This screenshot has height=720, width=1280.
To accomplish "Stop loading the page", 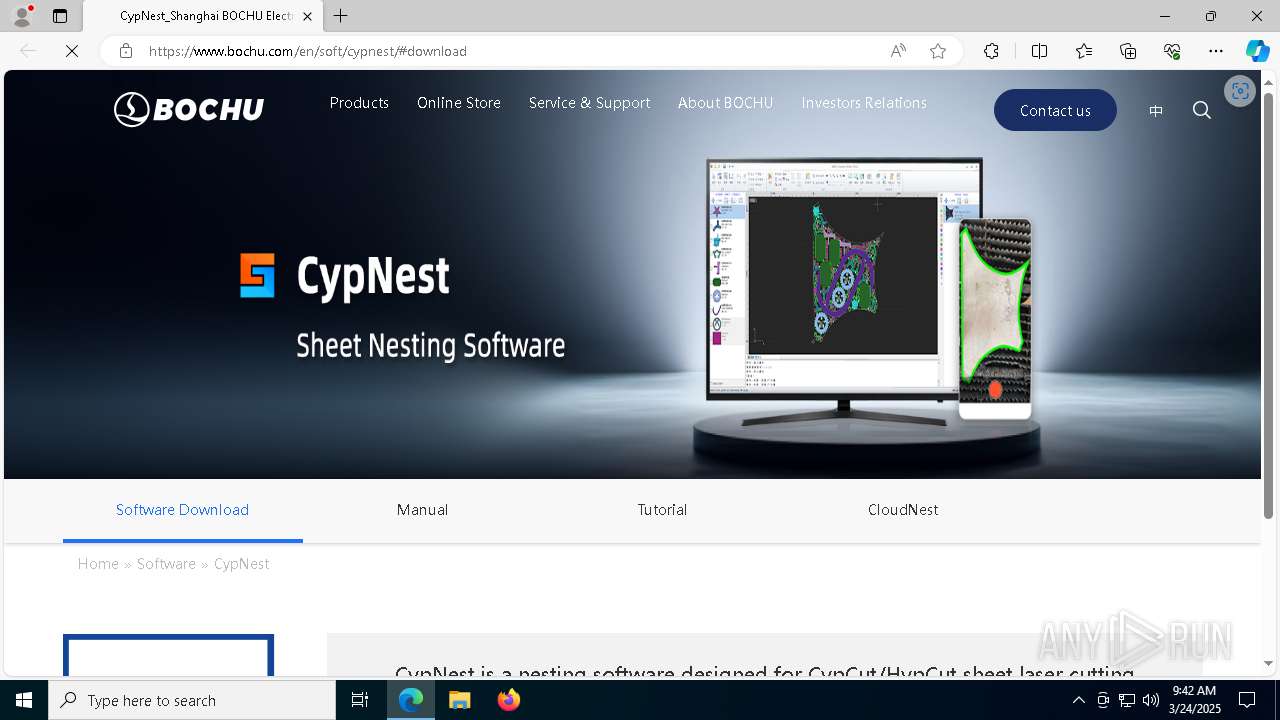I will [72, 51].
